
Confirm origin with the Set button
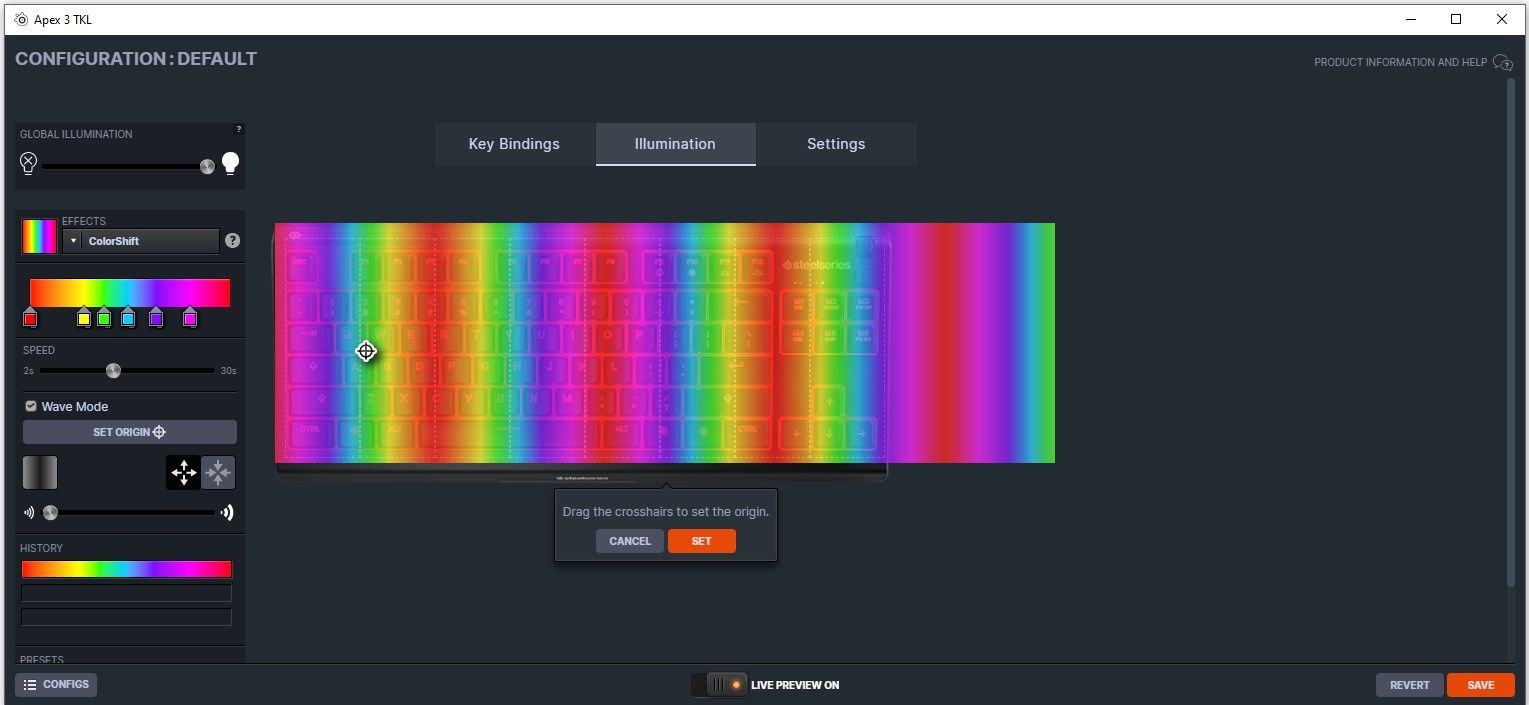[701, 541]
